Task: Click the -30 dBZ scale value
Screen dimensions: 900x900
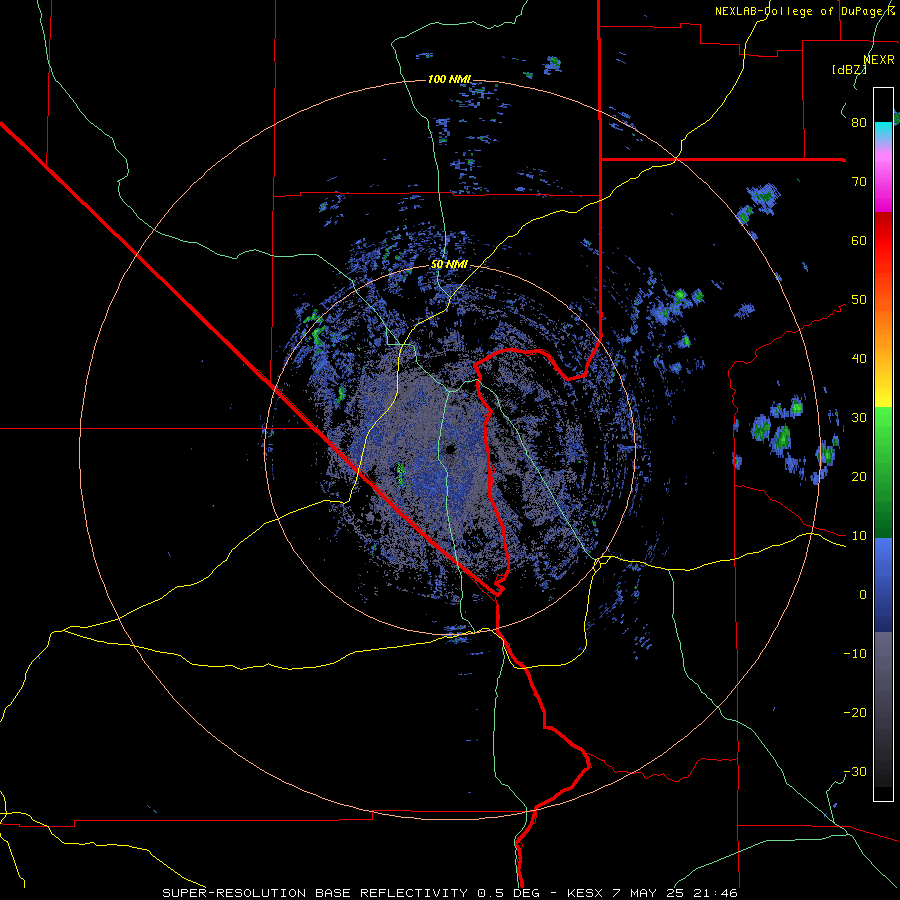Action: pos(855,771)
